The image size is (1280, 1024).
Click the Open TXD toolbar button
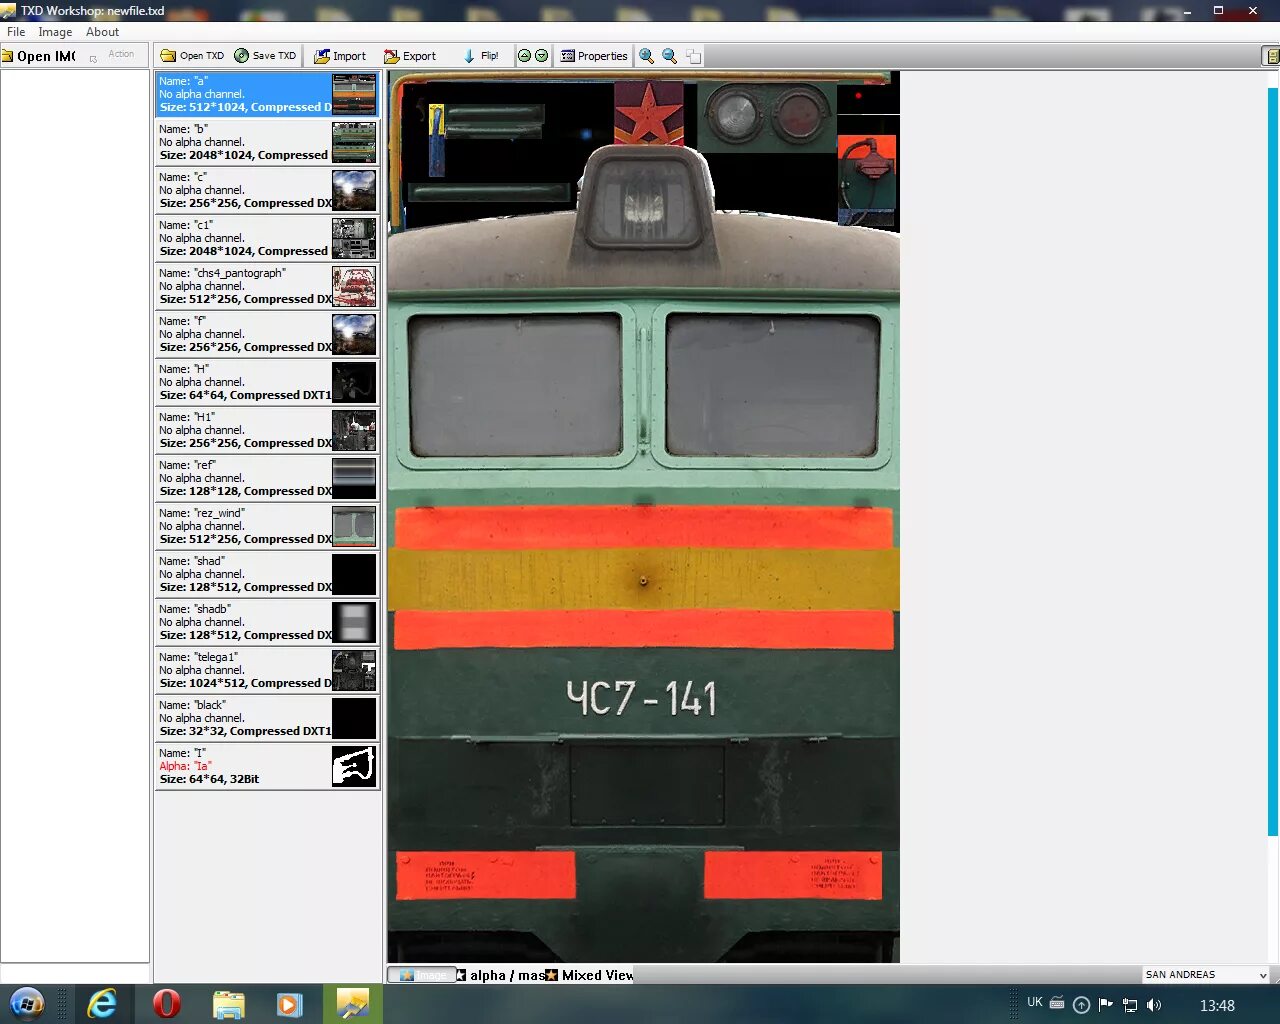pyautogui.click(x=192, y=56)
